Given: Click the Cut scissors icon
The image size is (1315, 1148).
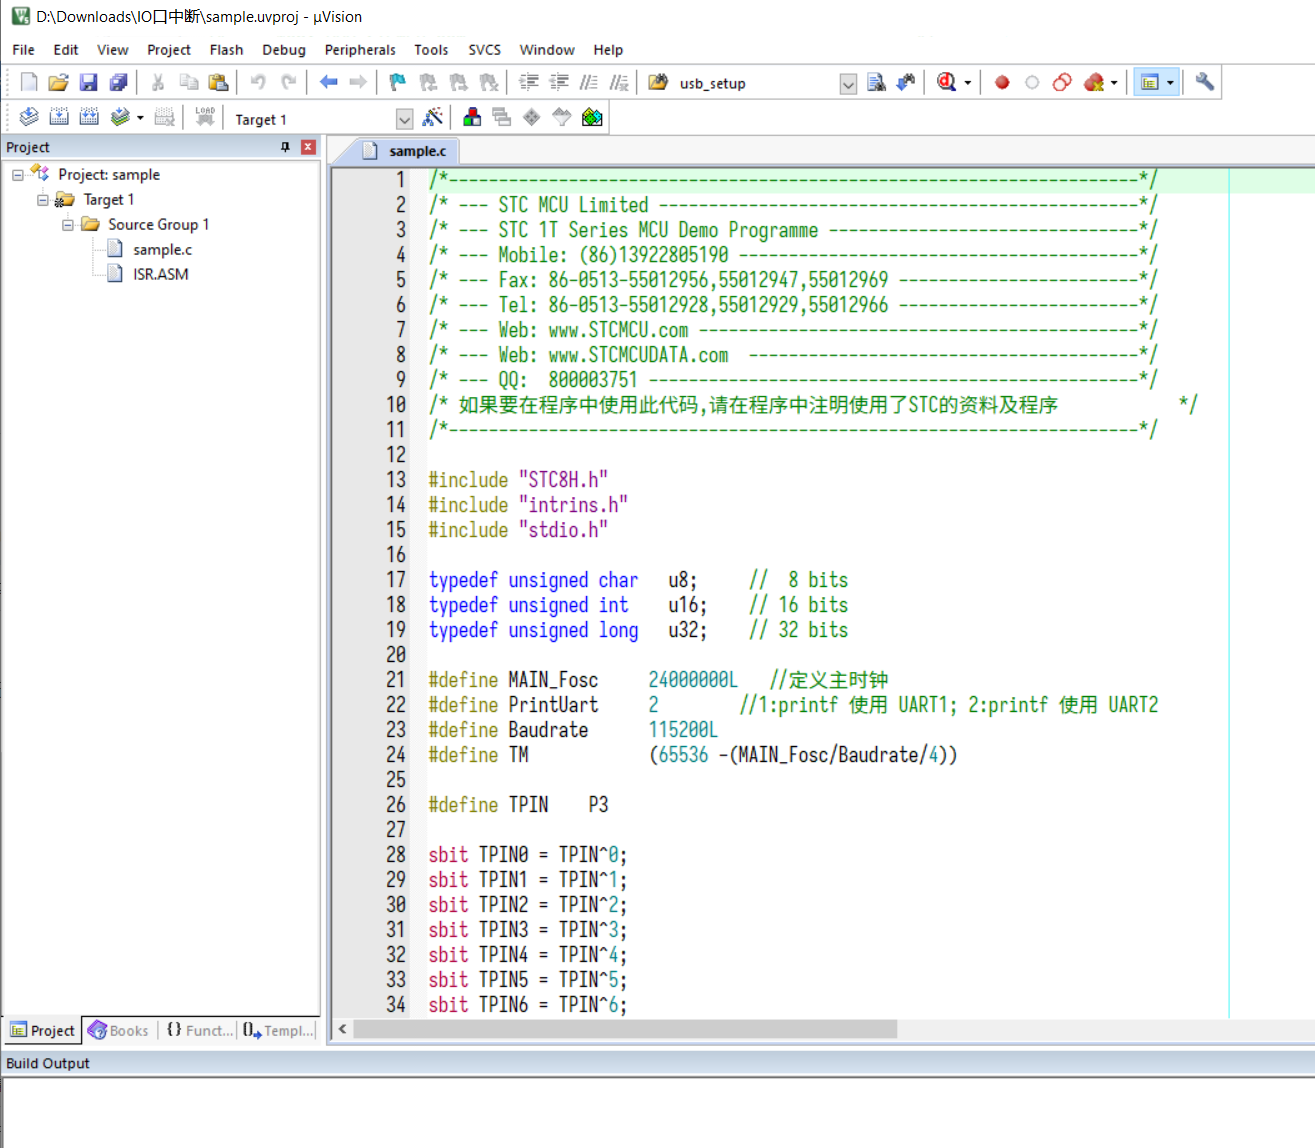Looking at the screenshot, I should click(158, 83).
